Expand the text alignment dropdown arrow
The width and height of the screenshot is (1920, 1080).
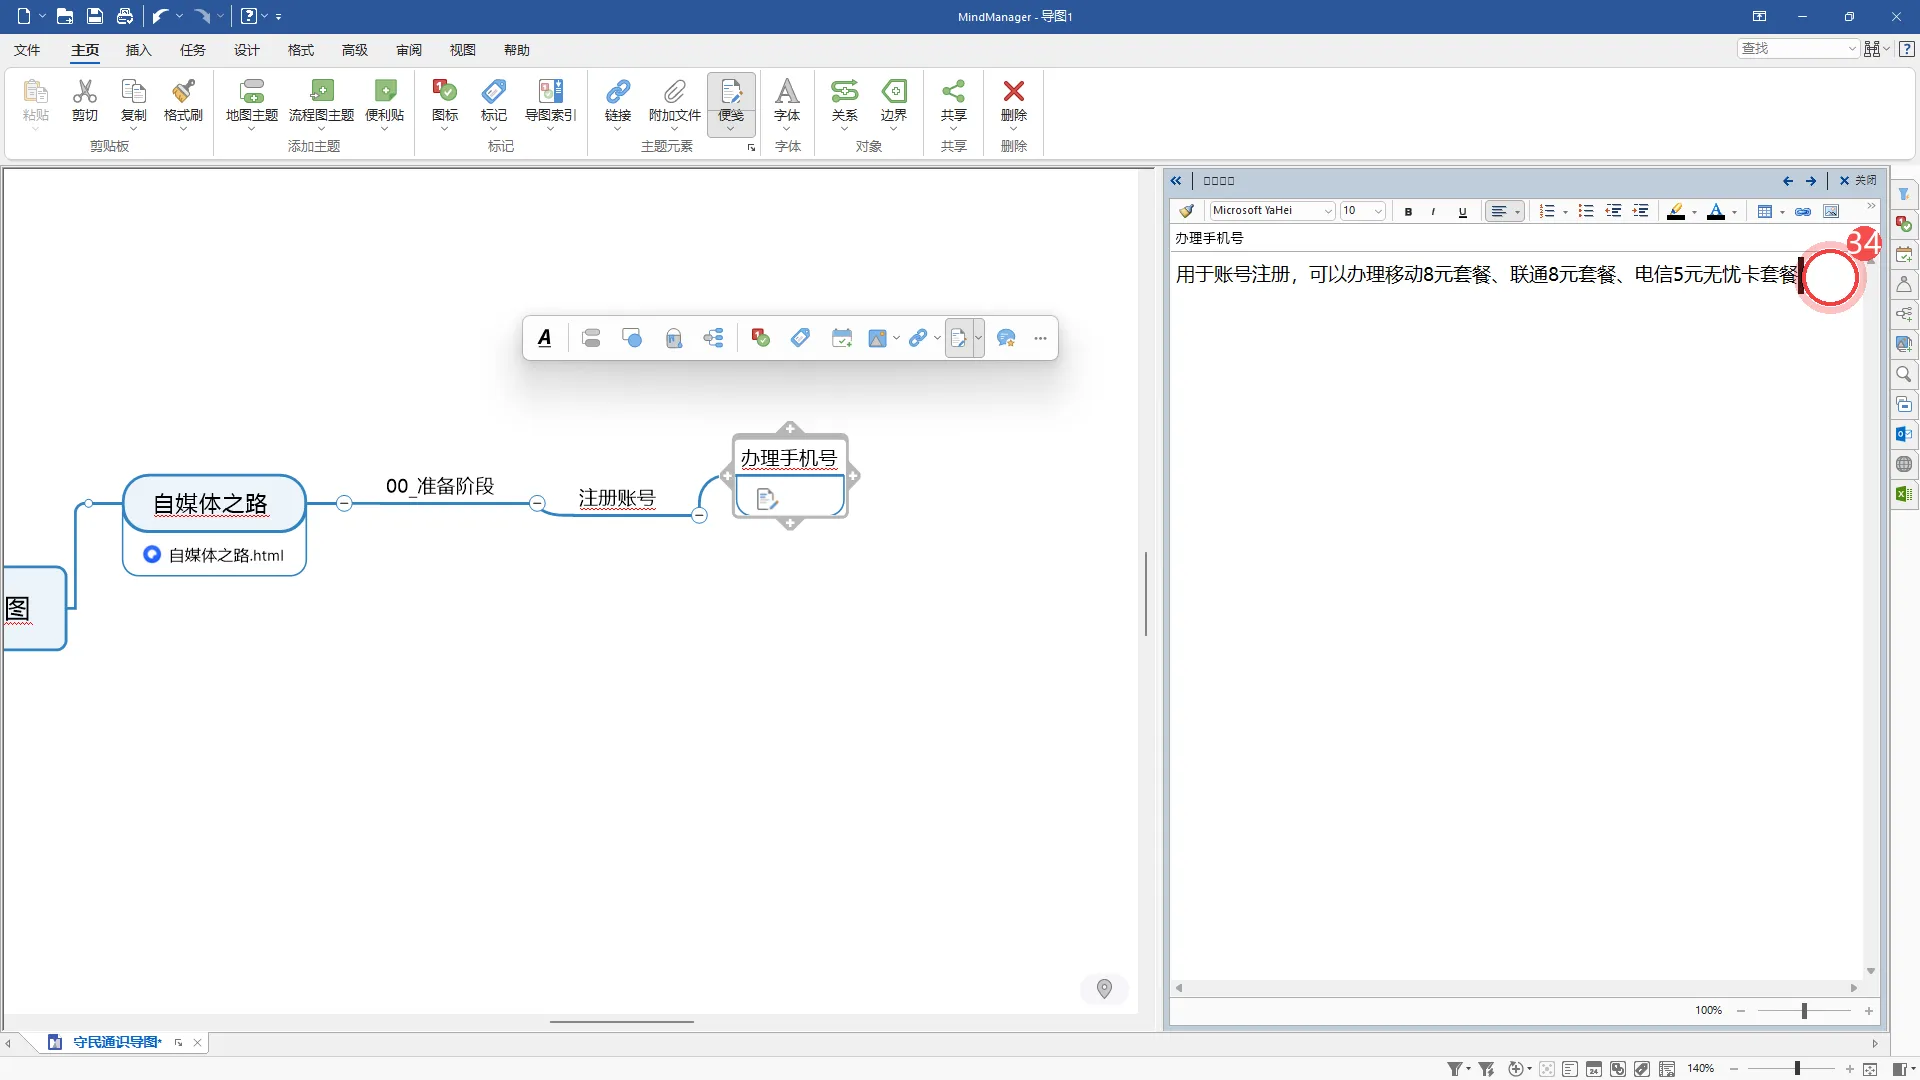click(1517, 212)
